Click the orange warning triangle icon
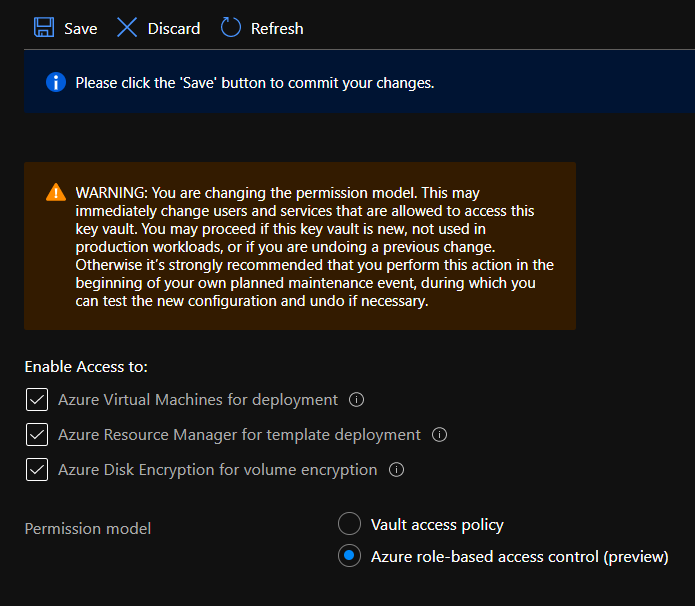Image resolution: width=695 pixels, height=606 pixels. point(56,192)
